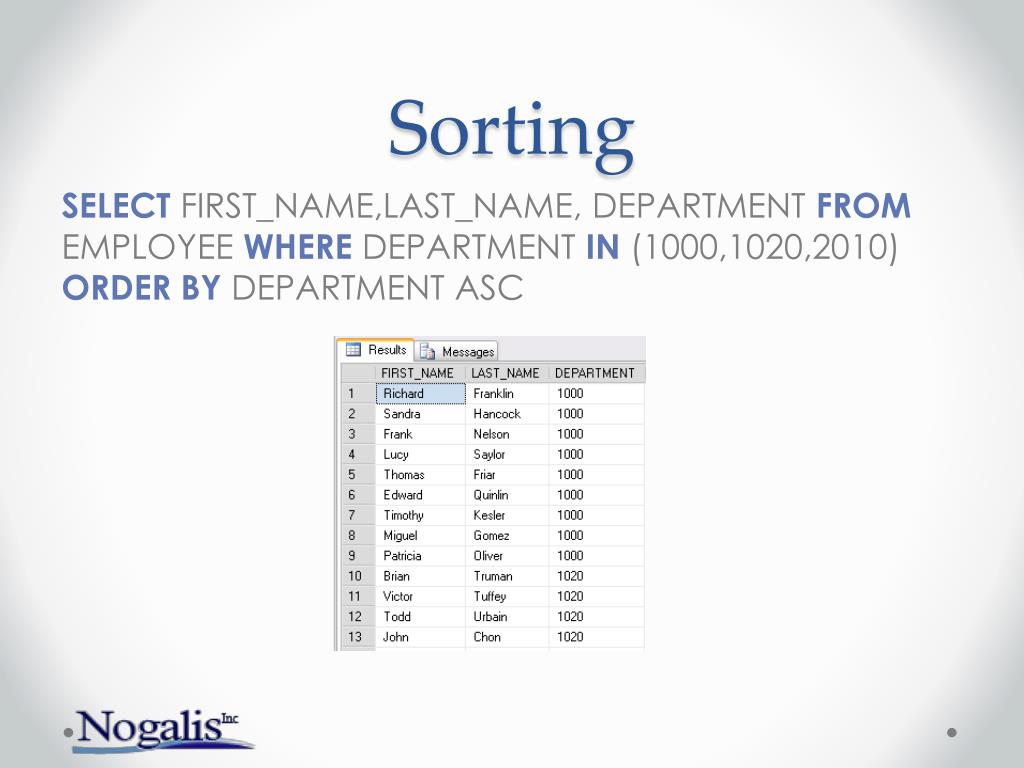1024x768 pixels.
Task: Click the Results grid icon
Action: (x=353, y=349)
